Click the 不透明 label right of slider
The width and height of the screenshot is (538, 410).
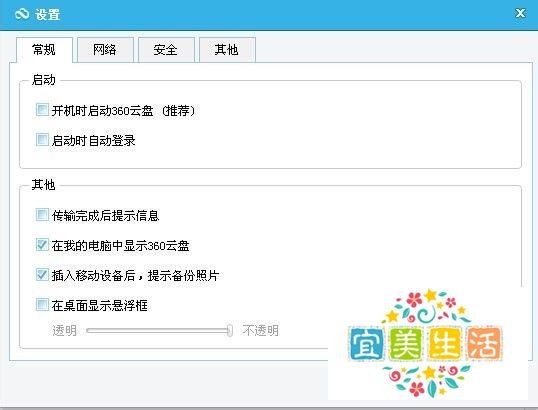(260, 330)
